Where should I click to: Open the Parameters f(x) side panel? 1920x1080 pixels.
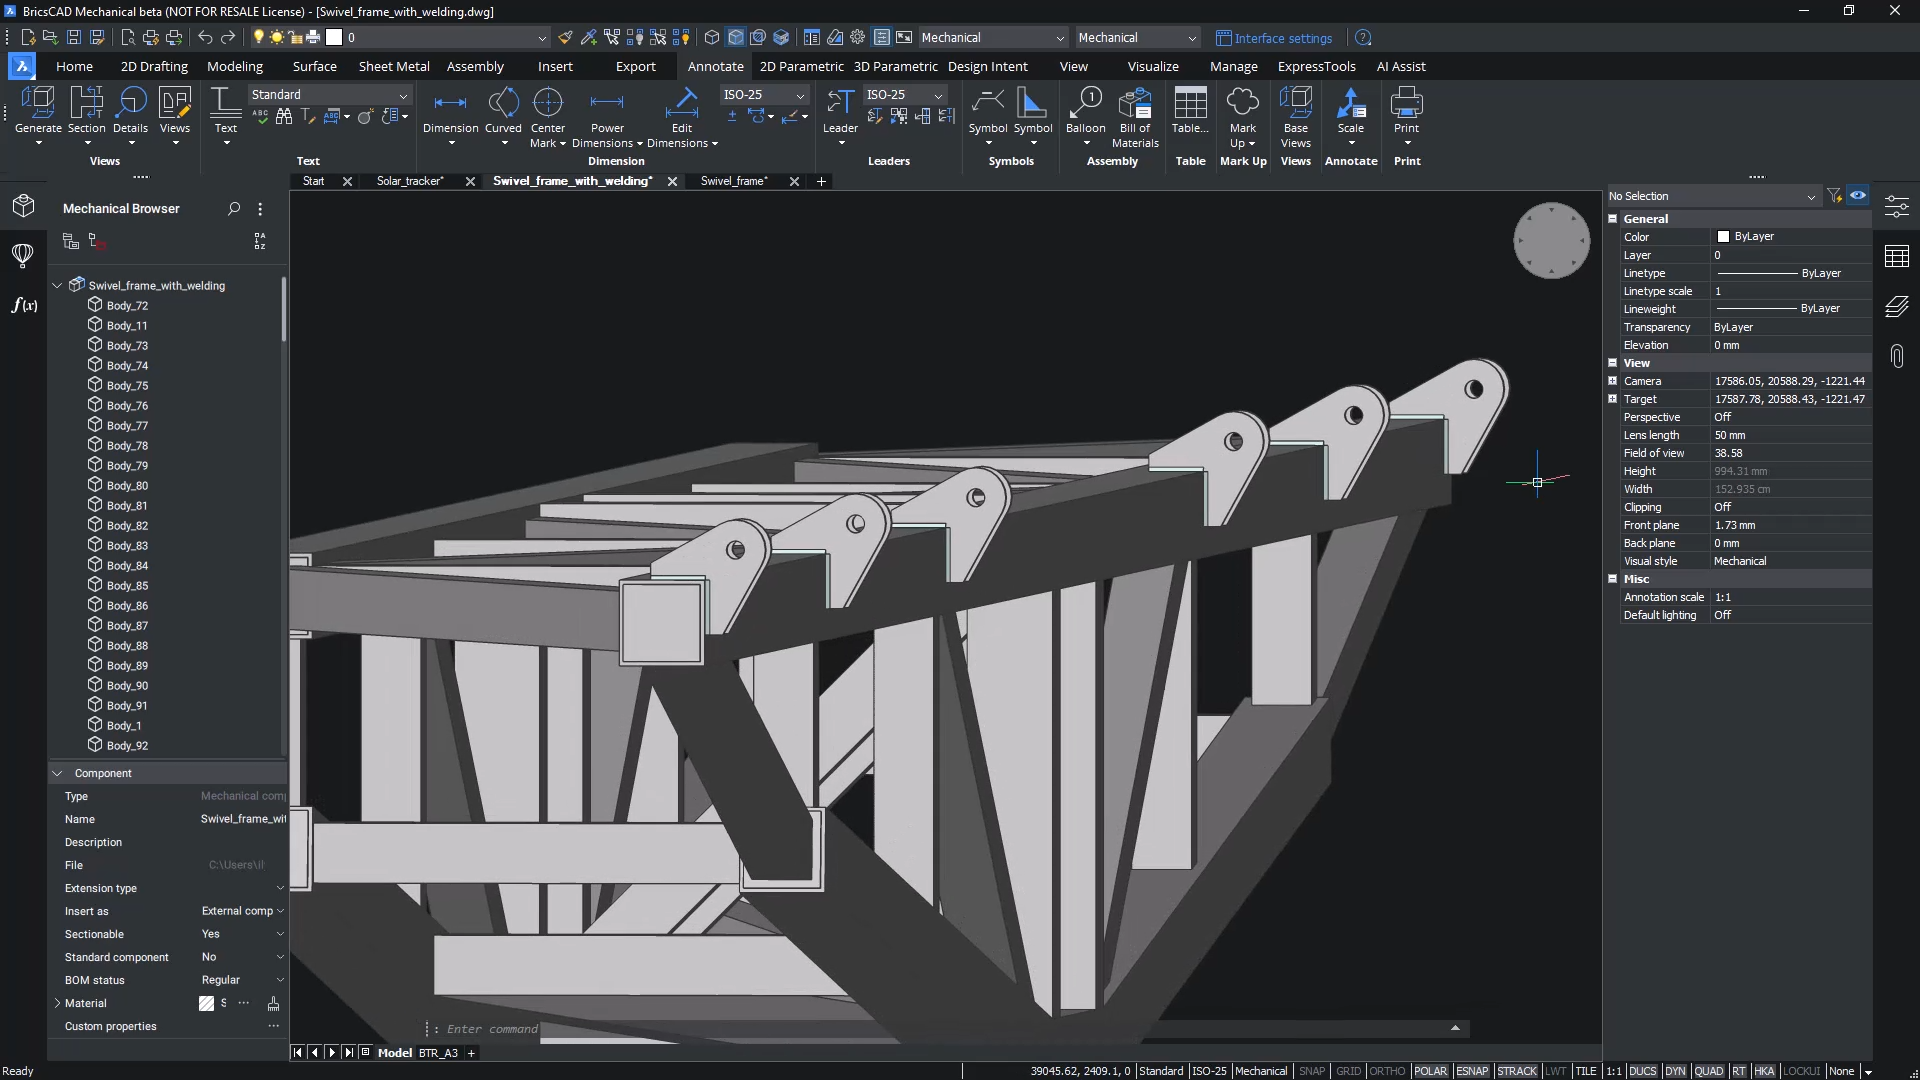coord(24,305)
